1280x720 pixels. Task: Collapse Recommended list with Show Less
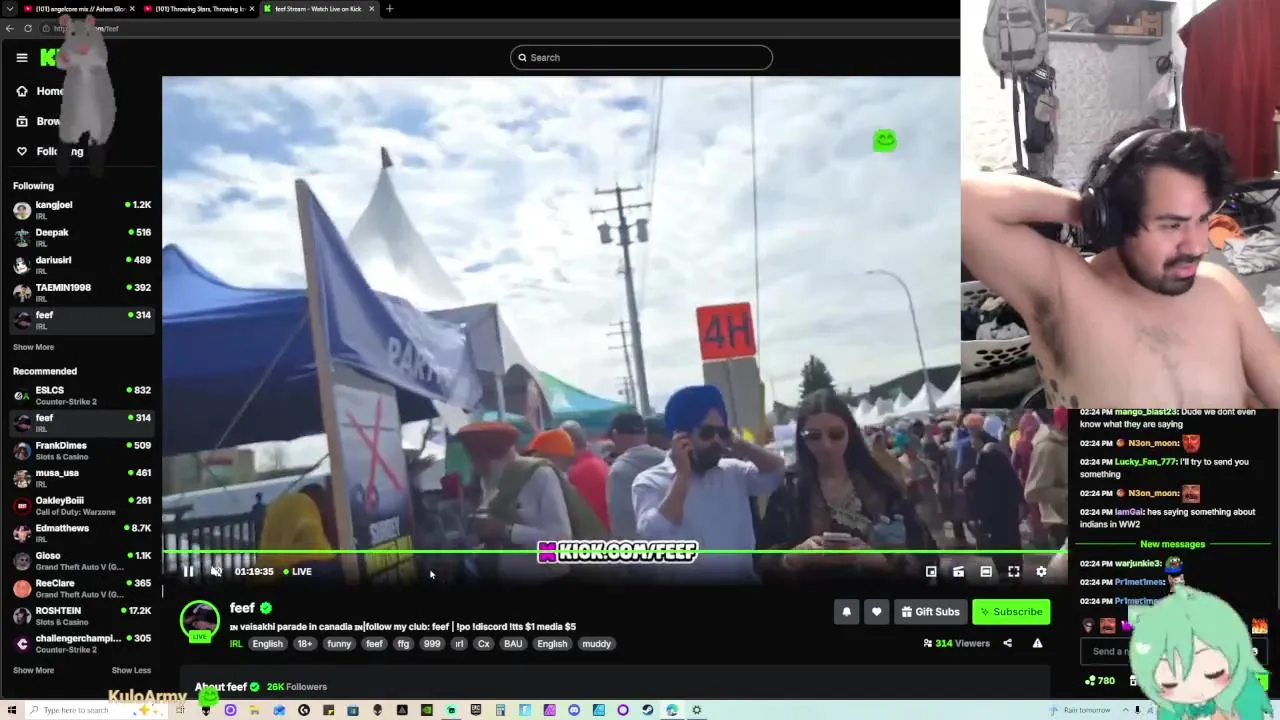[x=131, y=670]
